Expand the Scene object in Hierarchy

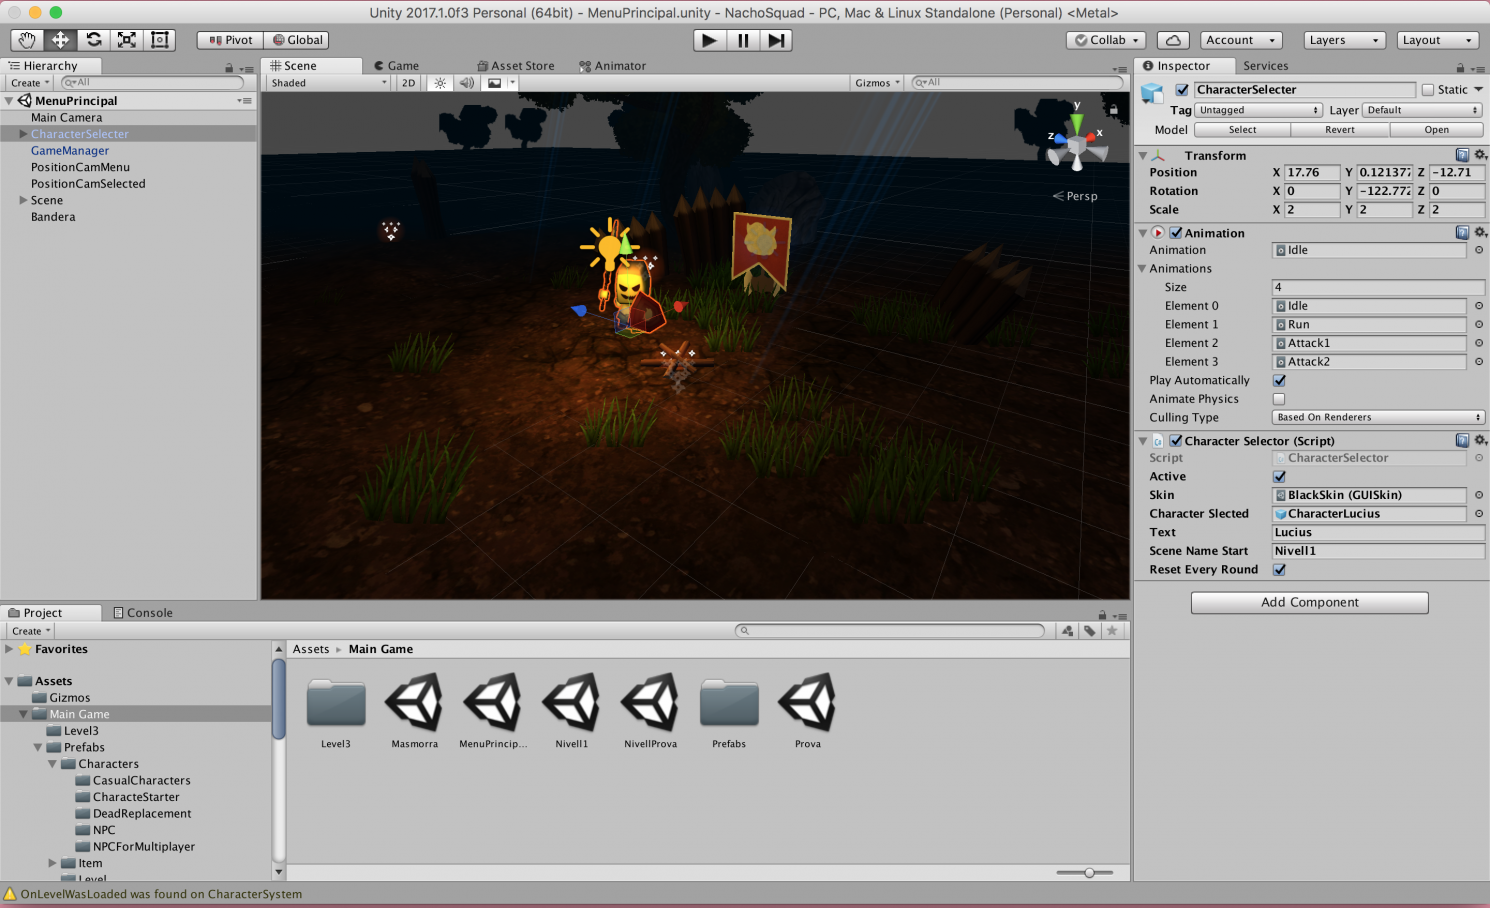[x=23, y=200]
